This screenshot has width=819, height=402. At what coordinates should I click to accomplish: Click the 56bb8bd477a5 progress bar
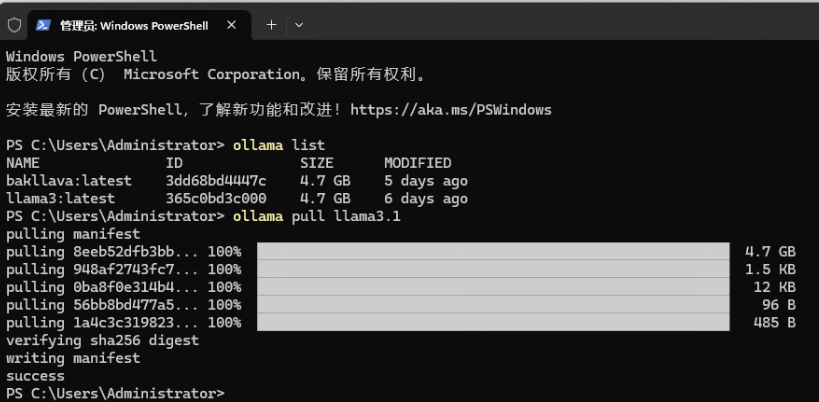point(492,304)
